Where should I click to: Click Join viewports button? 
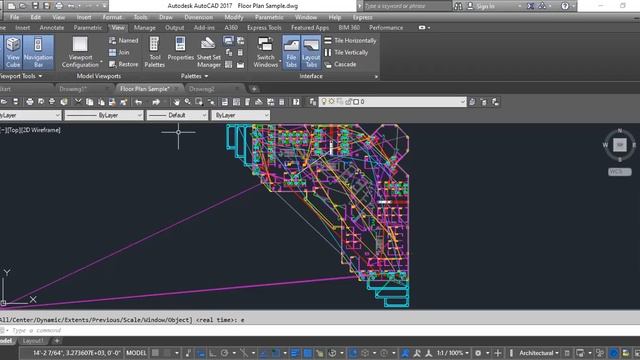pyautogui.click(x=119, y=52)
